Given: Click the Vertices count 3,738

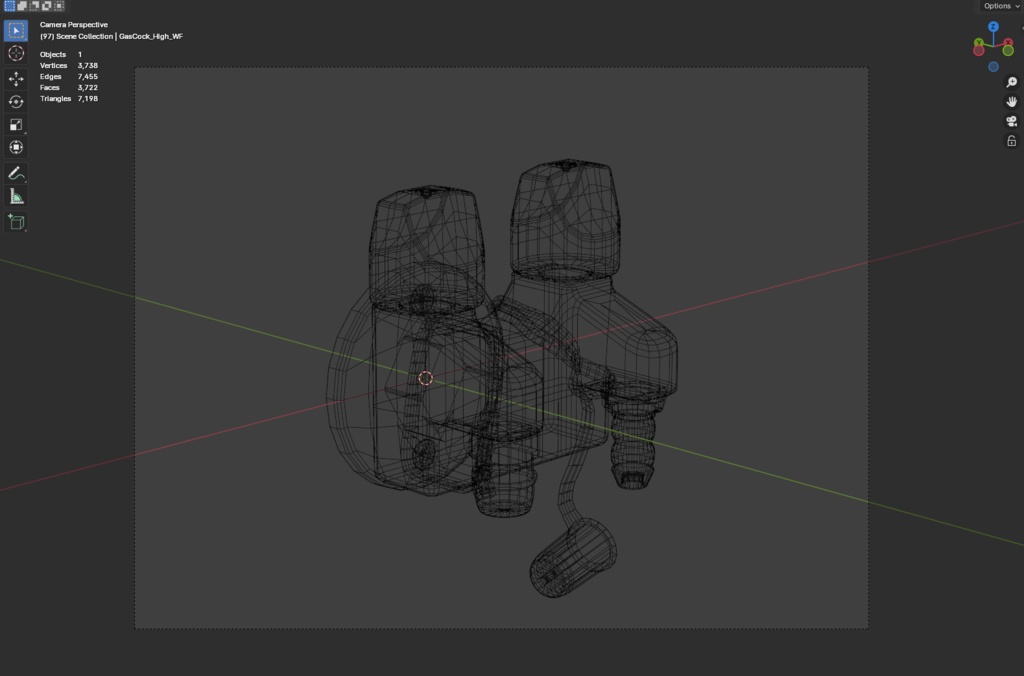Looking at the screenshot, I should [88, 66].
